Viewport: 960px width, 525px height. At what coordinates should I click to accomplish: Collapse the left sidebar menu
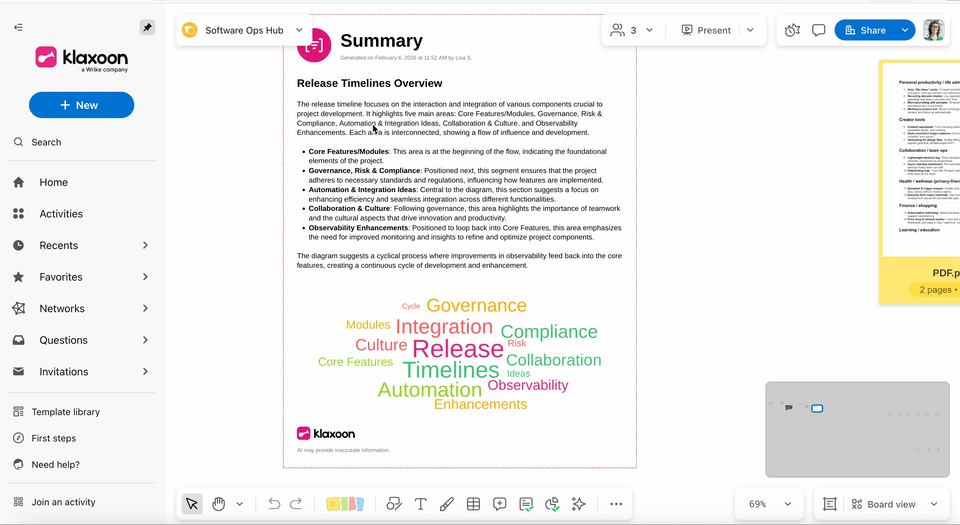click(18, 27)
